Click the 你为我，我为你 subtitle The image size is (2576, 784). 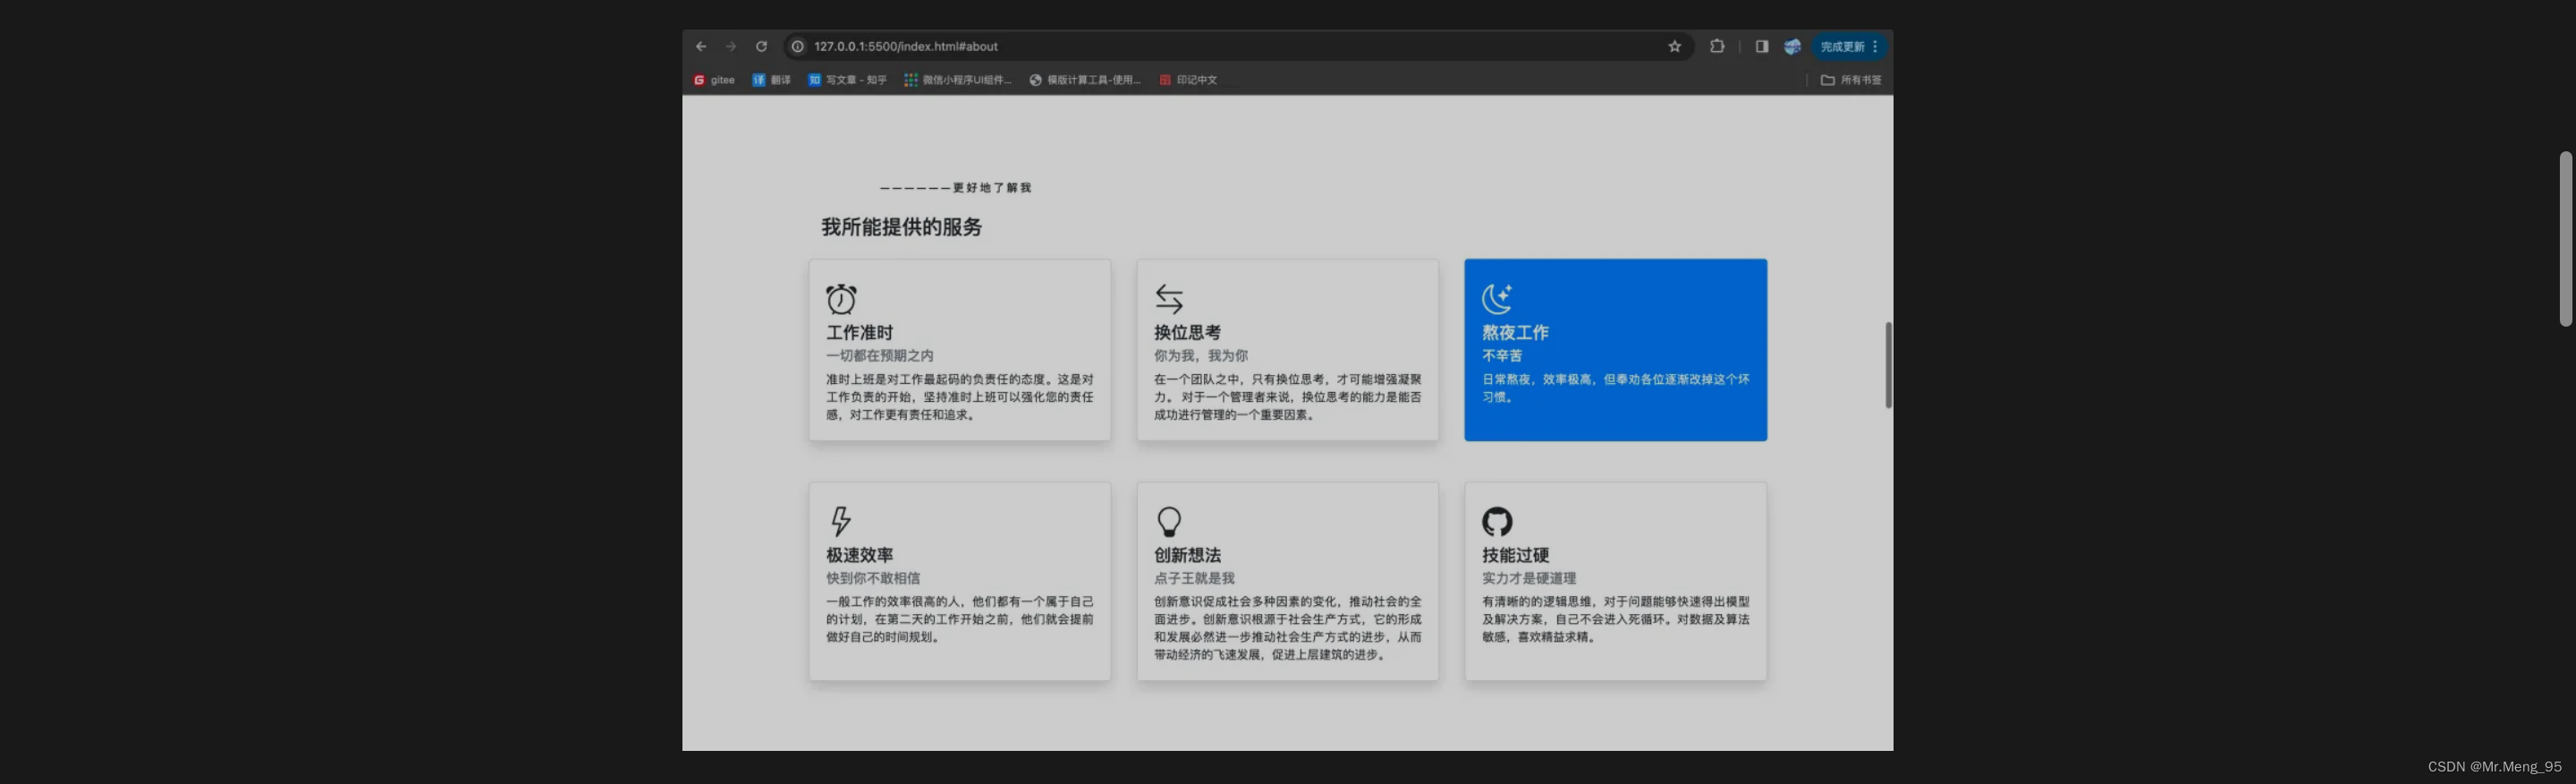click(1201, 356)
